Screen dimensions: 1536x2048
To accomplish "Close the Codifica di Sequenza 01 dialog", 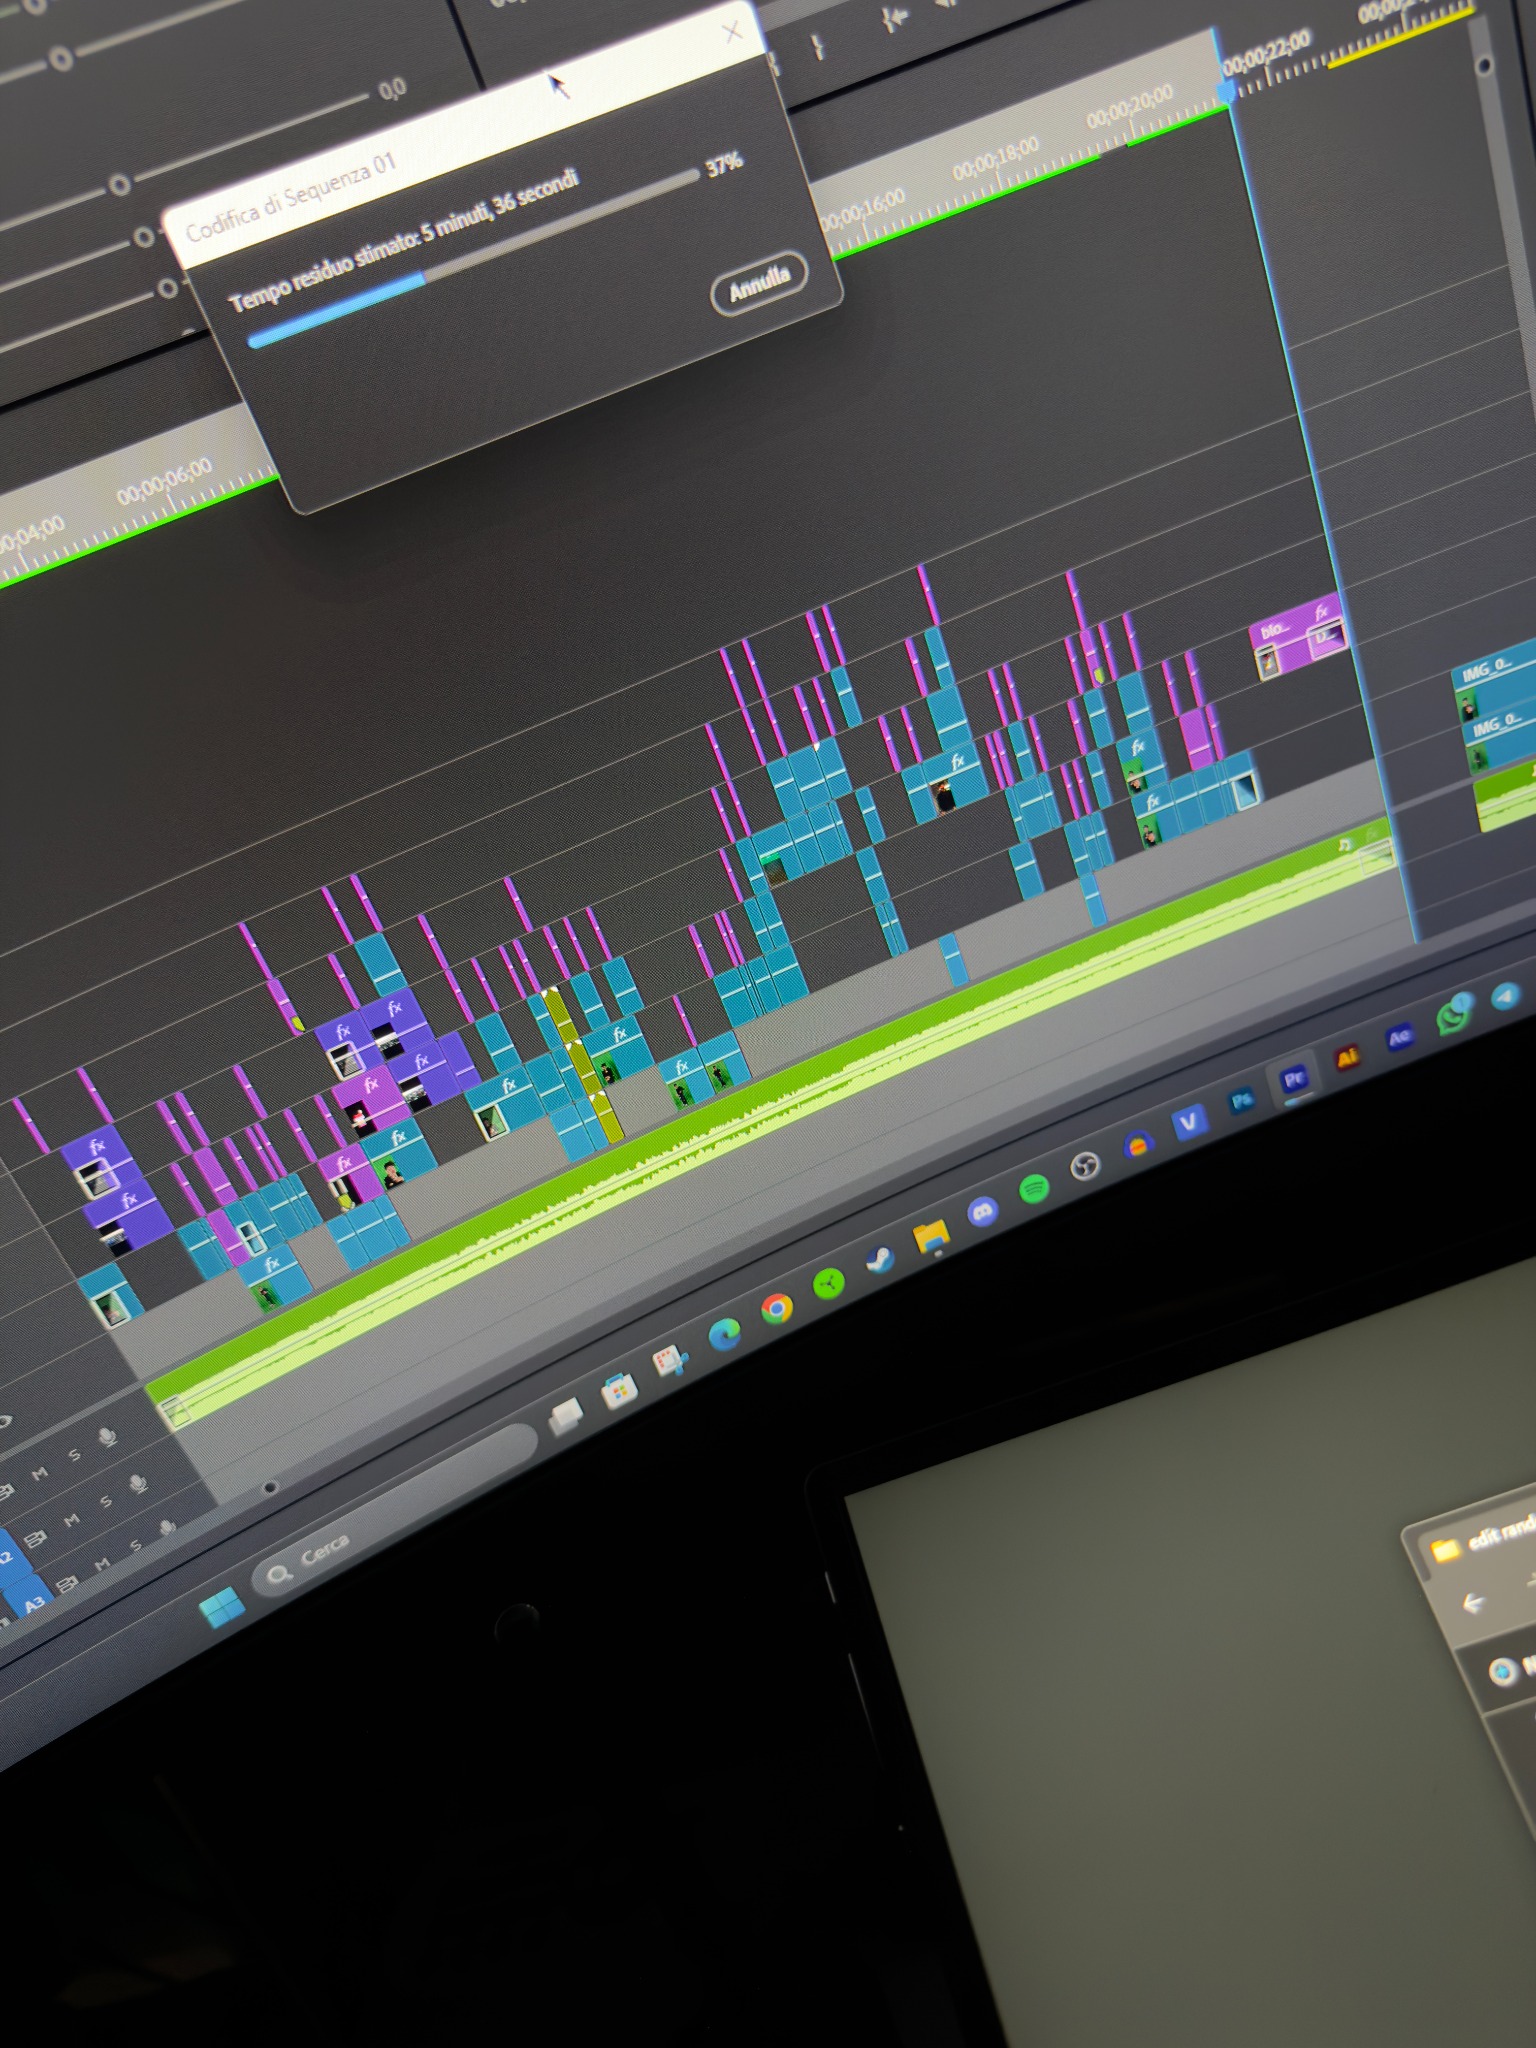I will tap(732, 32).
